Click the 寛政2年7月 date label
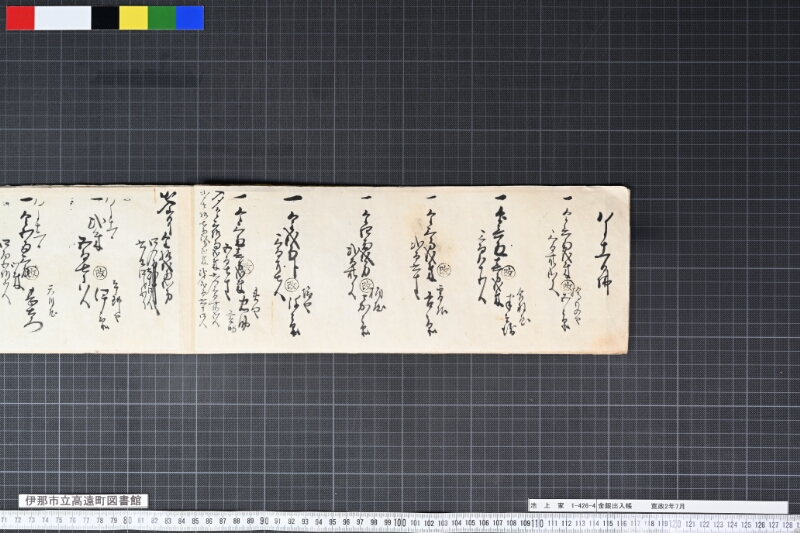 point(668,506)
